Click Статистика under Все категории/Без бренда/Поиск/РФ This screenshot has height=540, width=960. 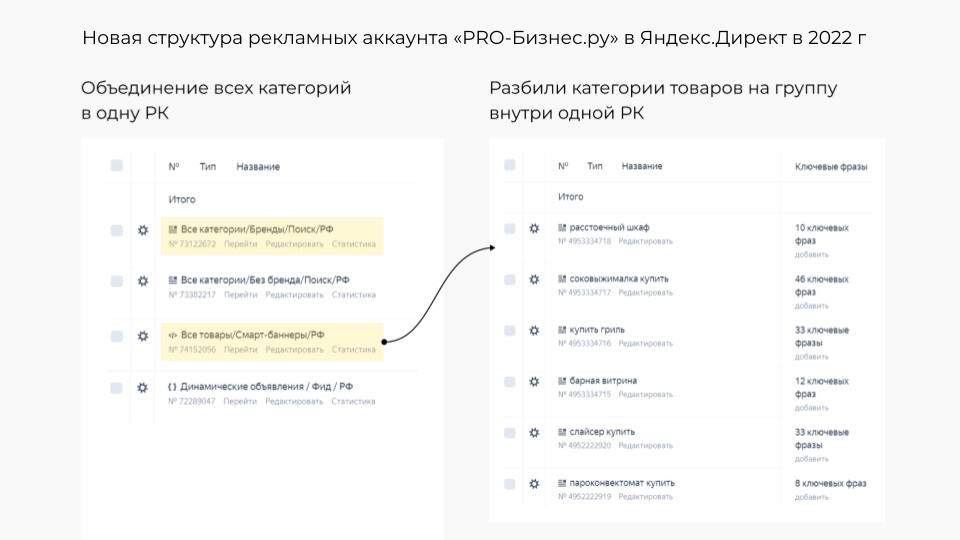point(354,294)
